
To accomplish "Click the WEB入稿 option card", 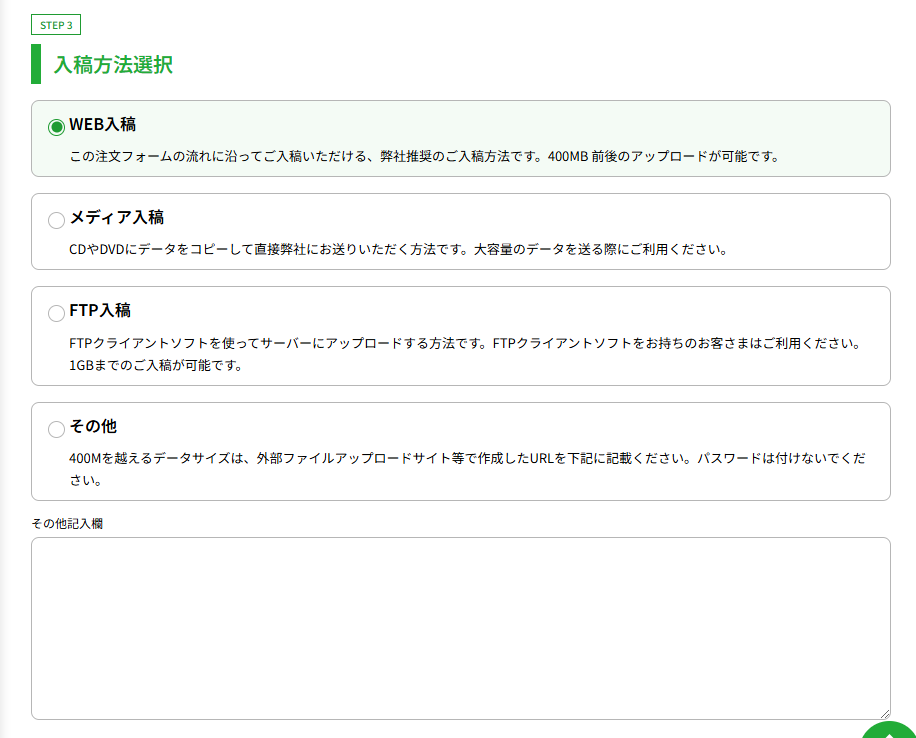I will pyautogui.click(x=460, y=140).
